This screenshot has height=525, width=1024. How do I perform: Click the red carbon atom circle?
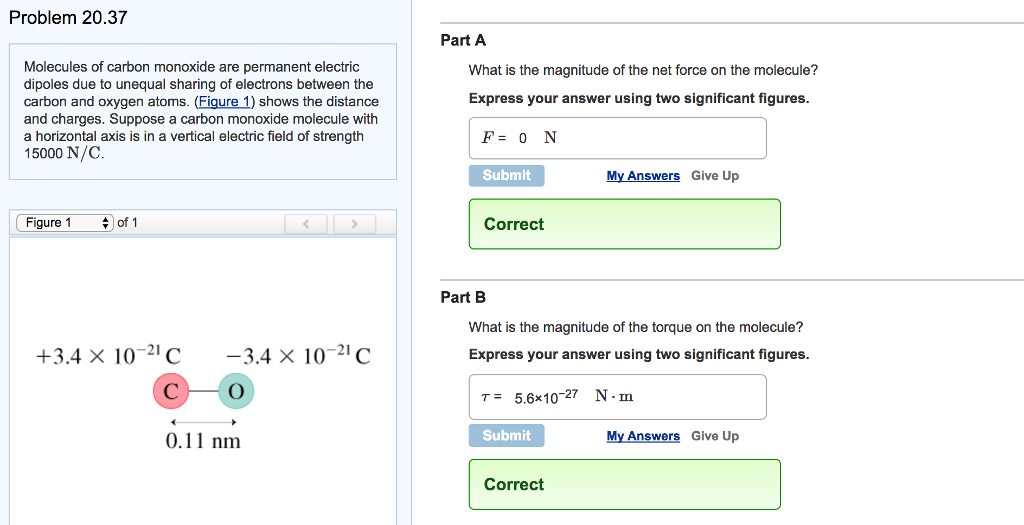[x=171, y=391]
